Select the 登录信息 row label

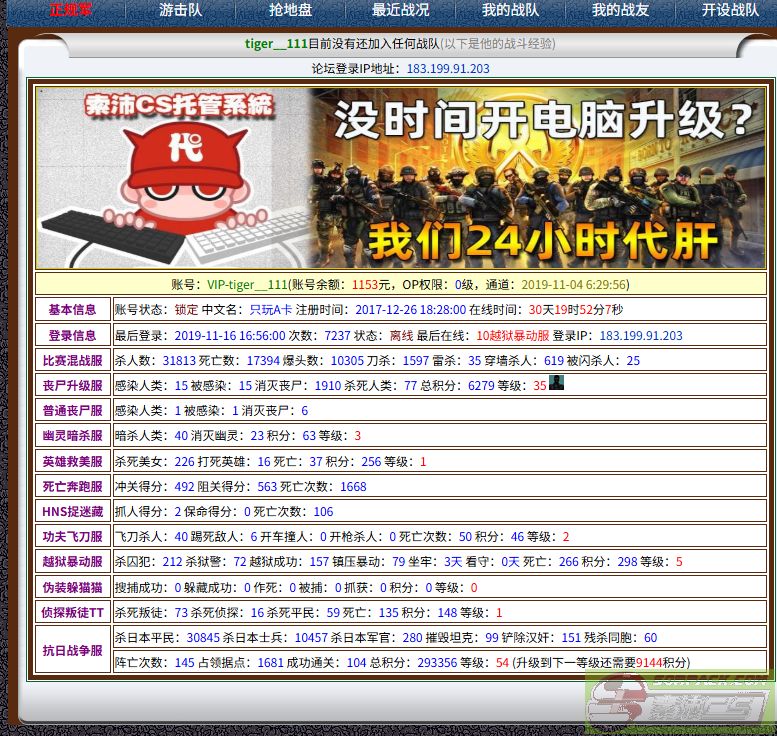[x=72, y=336]
